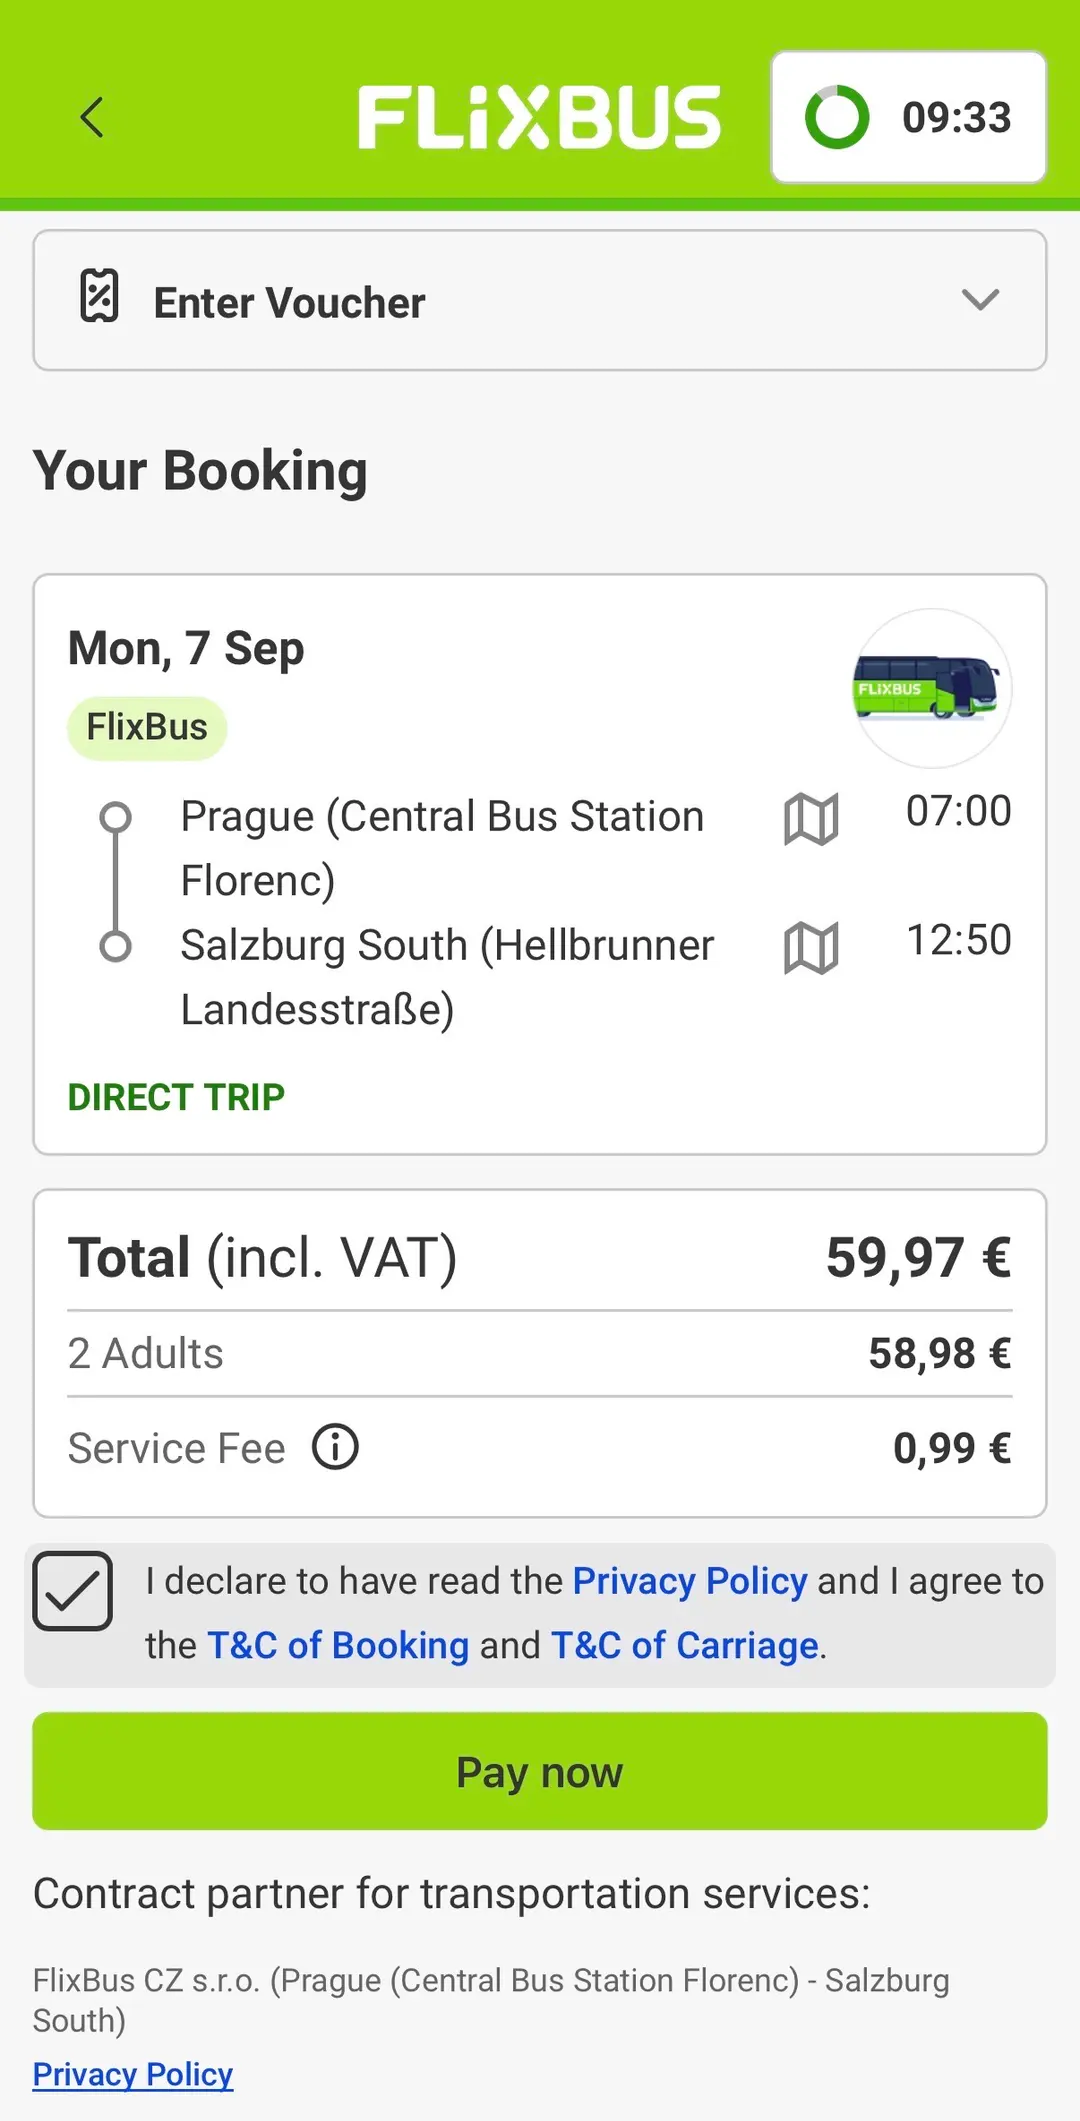The width and height of the screenshot is (1080, 2121).
Task: Toggle the Privacy Policy agreement checkbox
Action: click(x=72, y=1590)
